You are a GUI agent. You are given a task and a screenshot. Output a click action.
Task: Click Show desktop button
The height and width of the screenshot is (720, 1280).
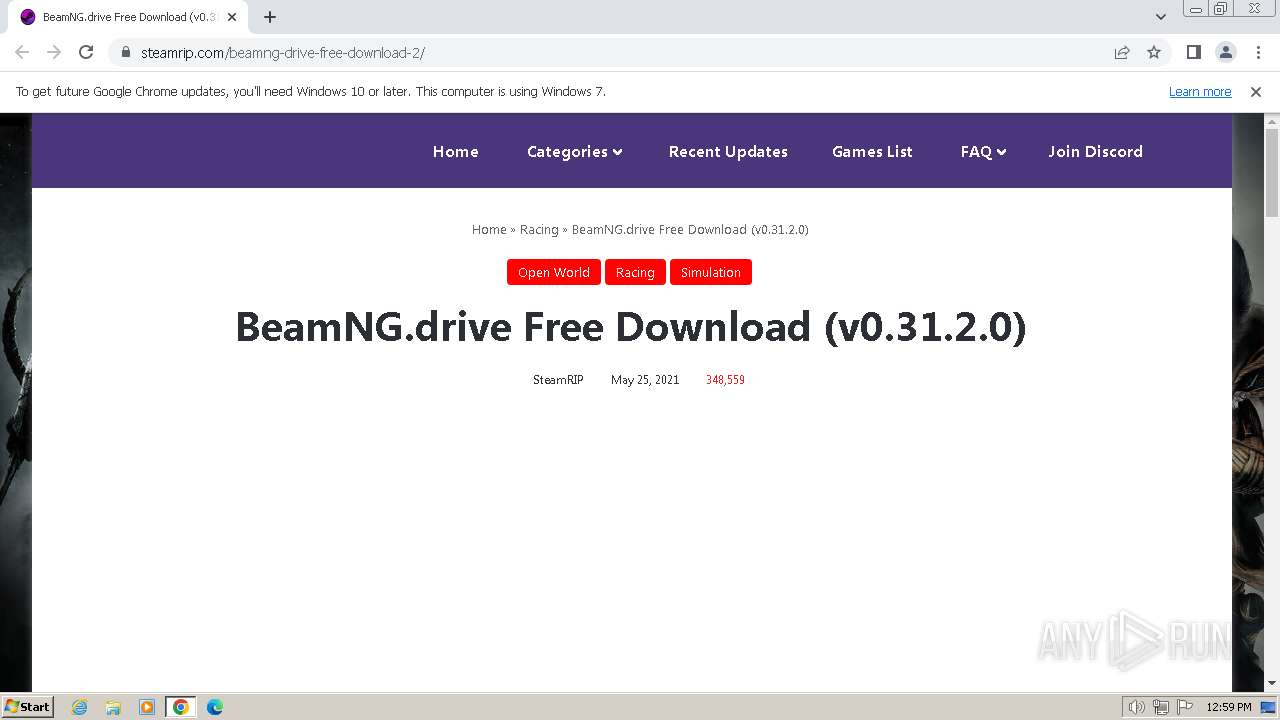pyautogui.click(x=1269, y=707)
